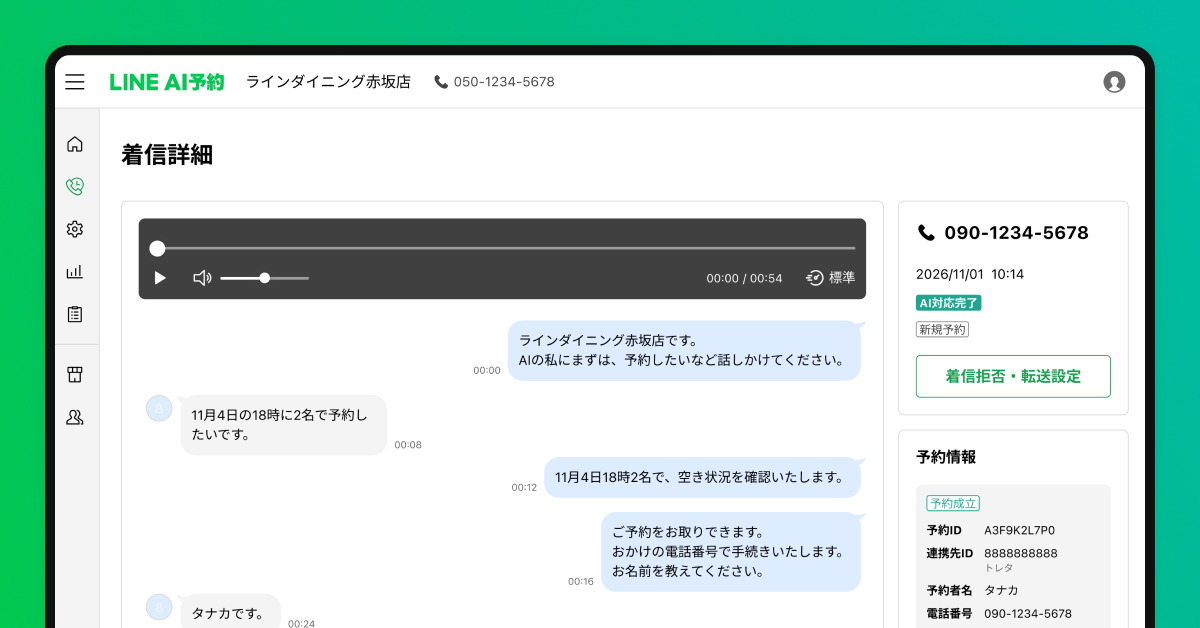
Task: Open analytics chart sidebar icon
Action: 75,271
